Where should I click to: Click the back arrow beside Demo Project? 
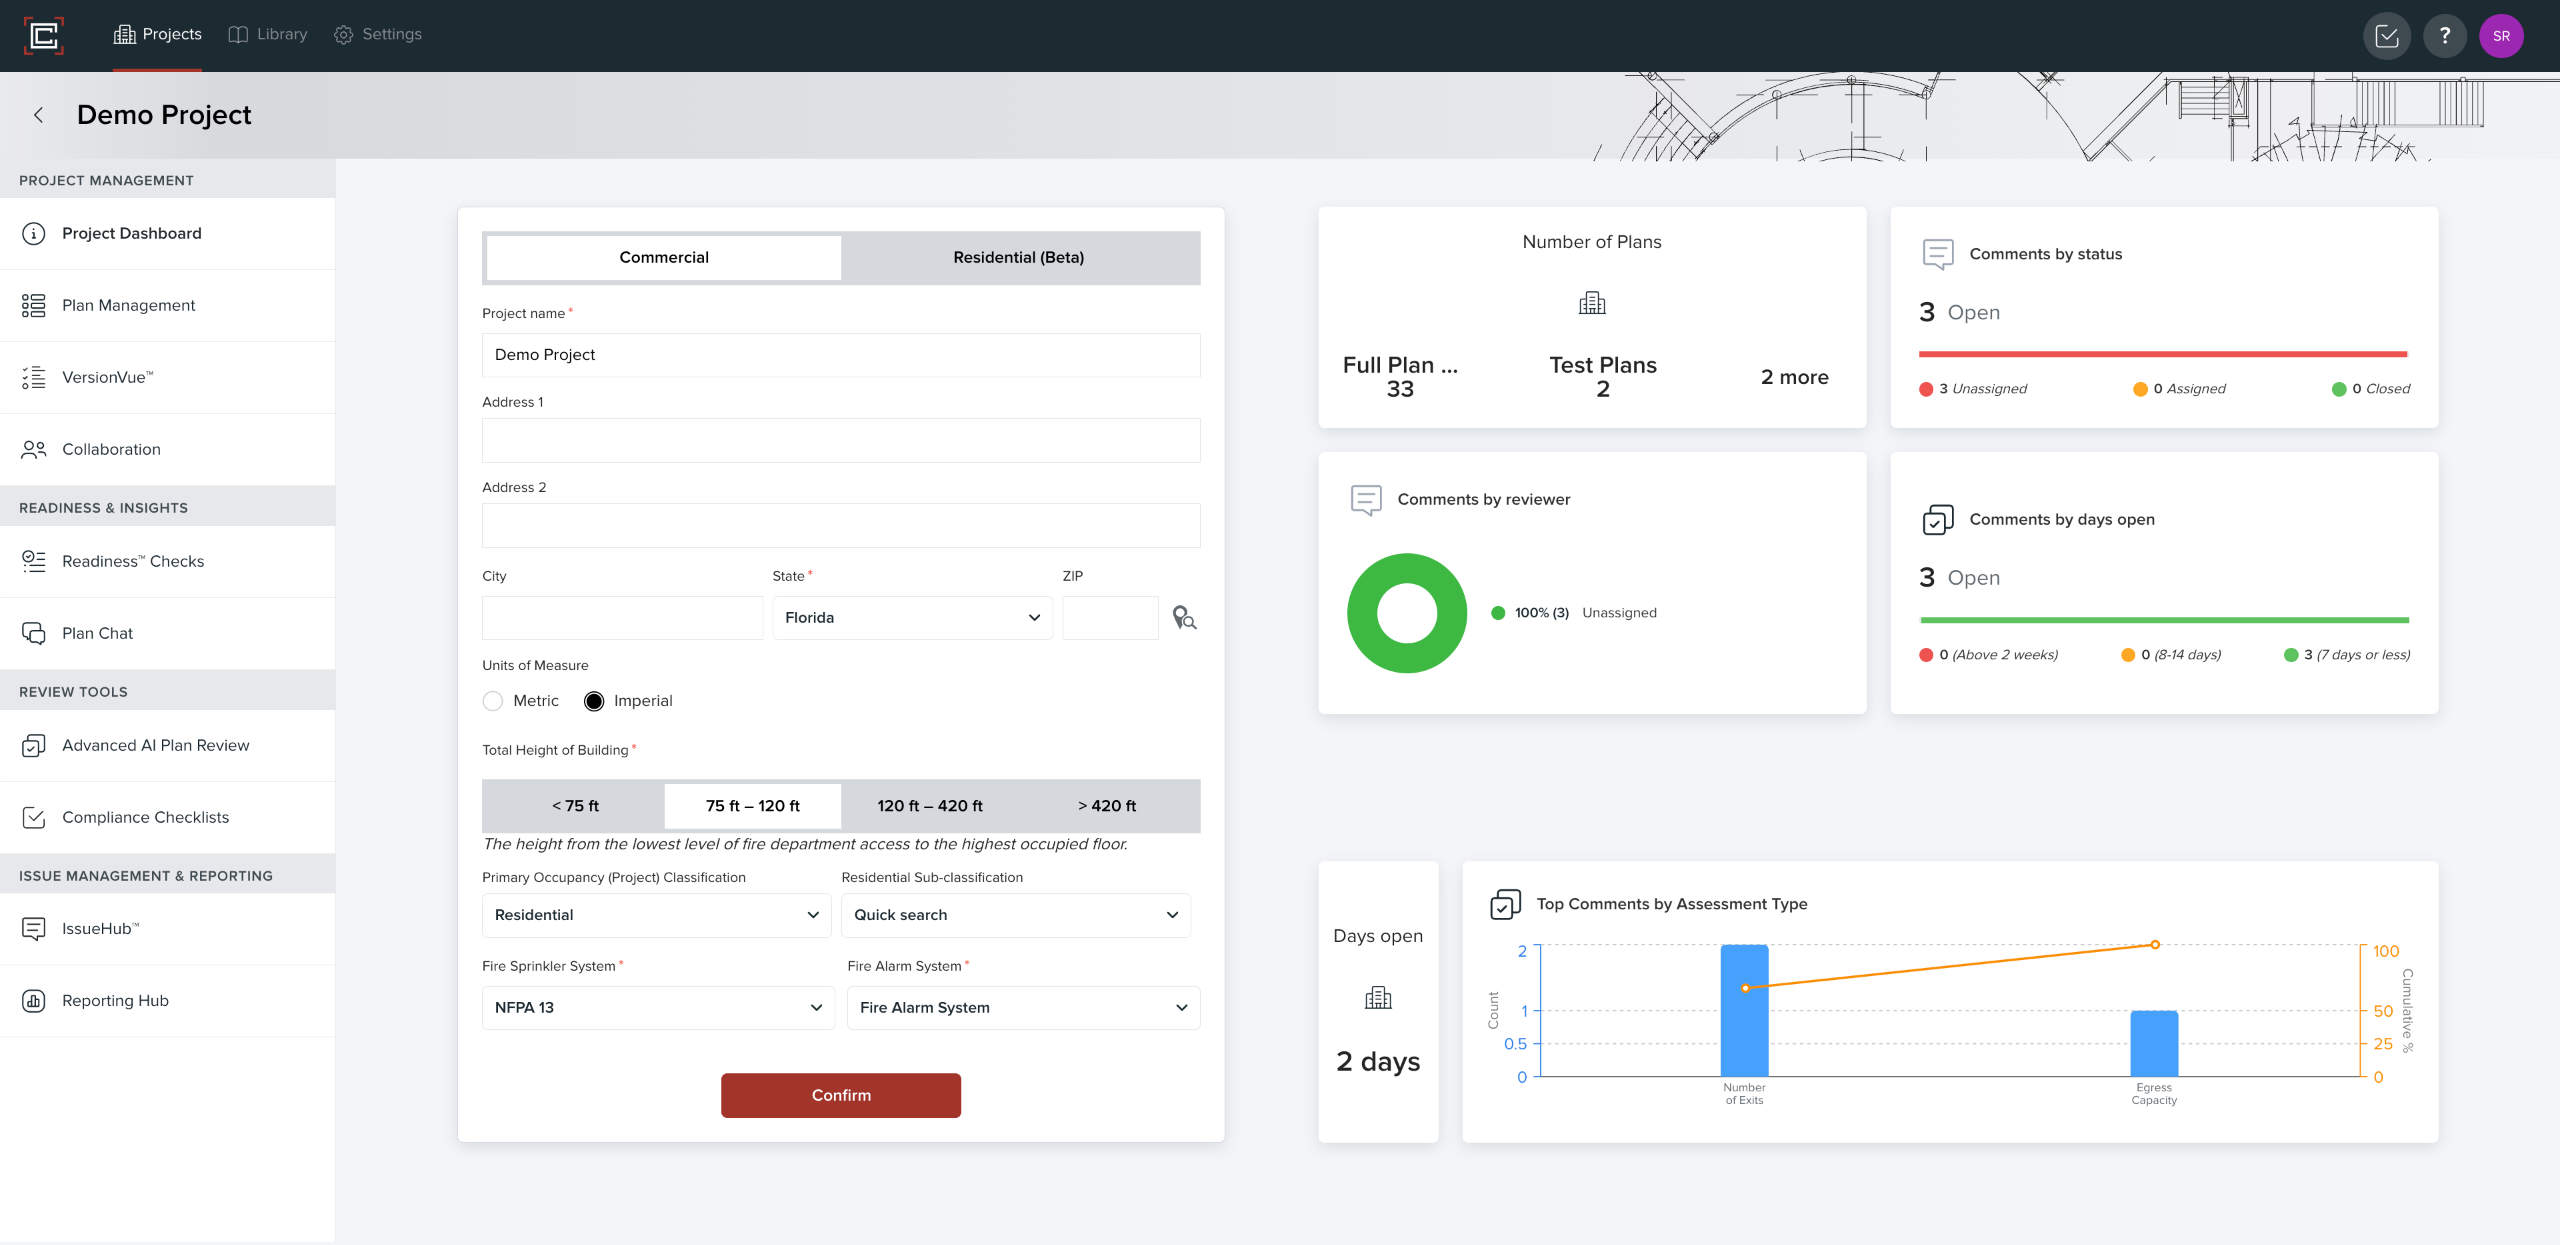click(x=38, y=115)
